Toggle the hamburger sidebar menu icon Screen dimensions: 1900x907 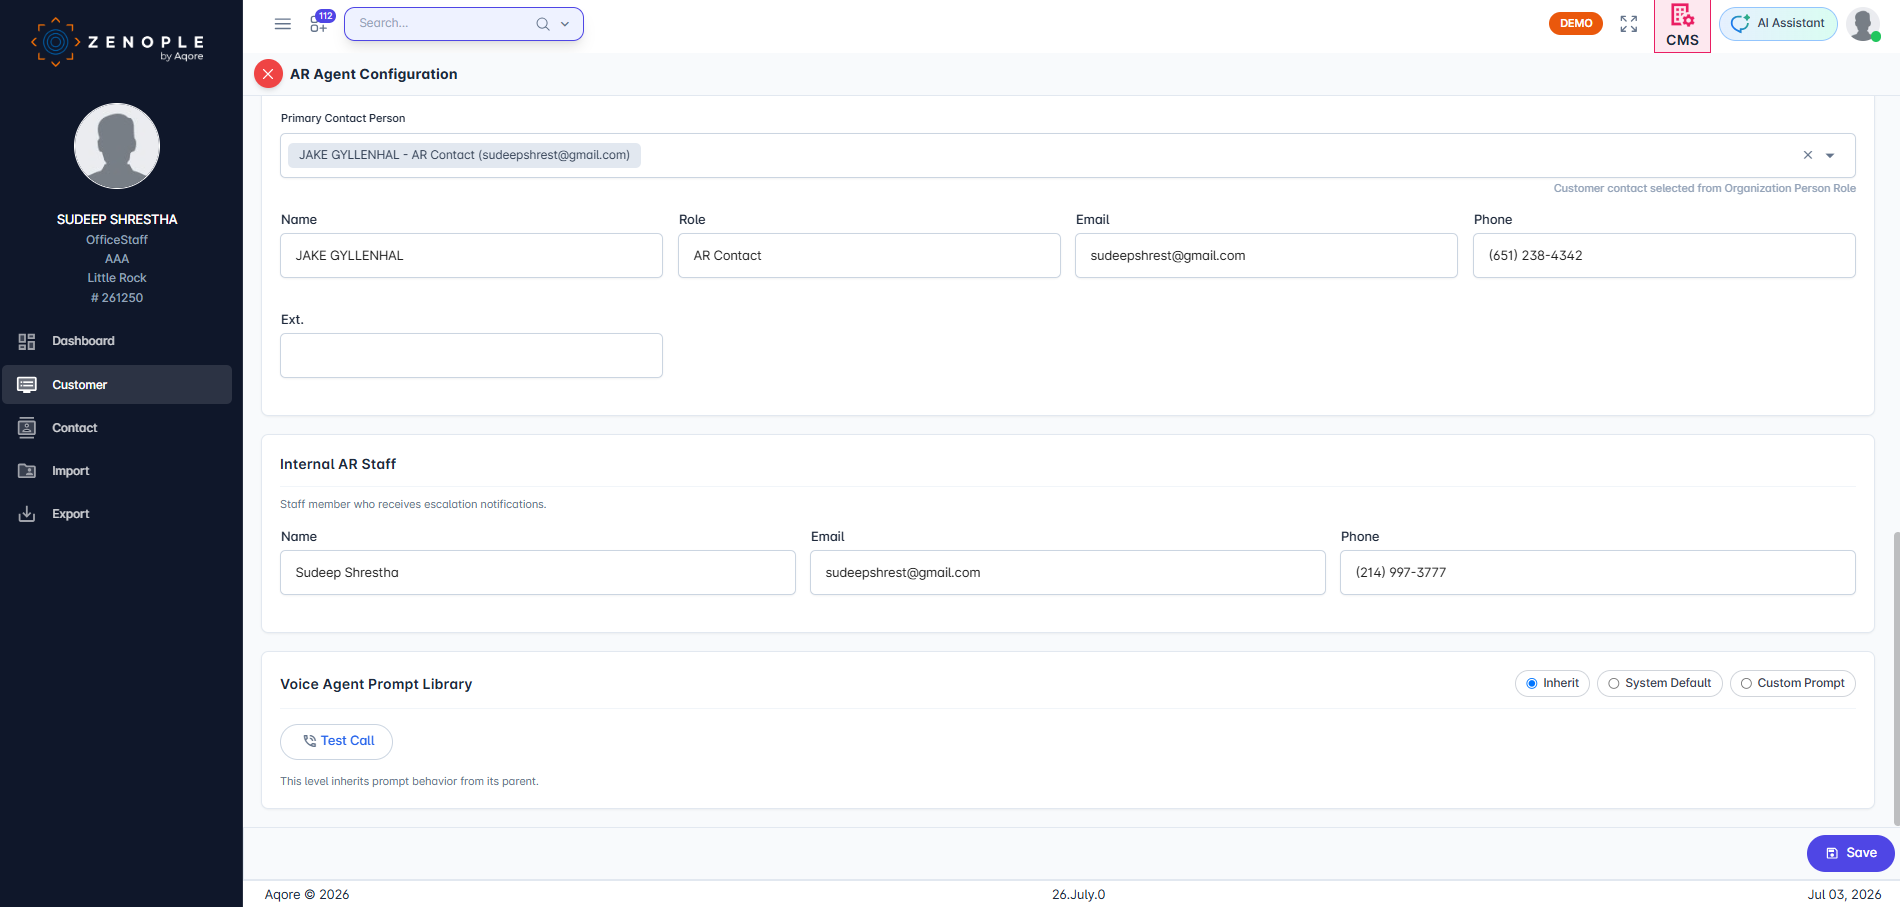(x=283, y=24)
